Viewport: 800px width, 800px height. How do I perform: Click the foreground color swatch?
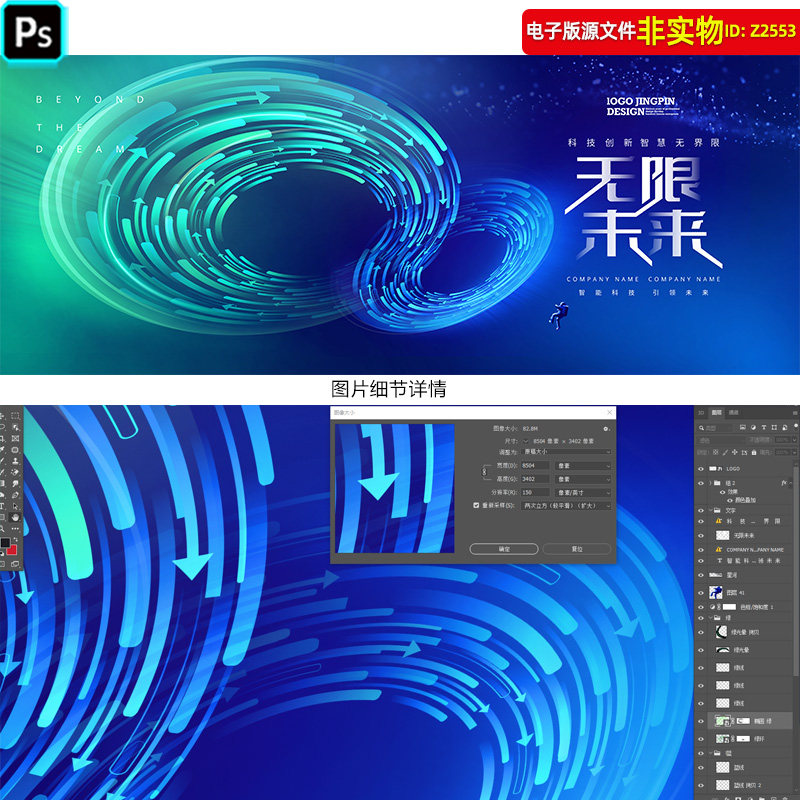[x=5, y=543]
